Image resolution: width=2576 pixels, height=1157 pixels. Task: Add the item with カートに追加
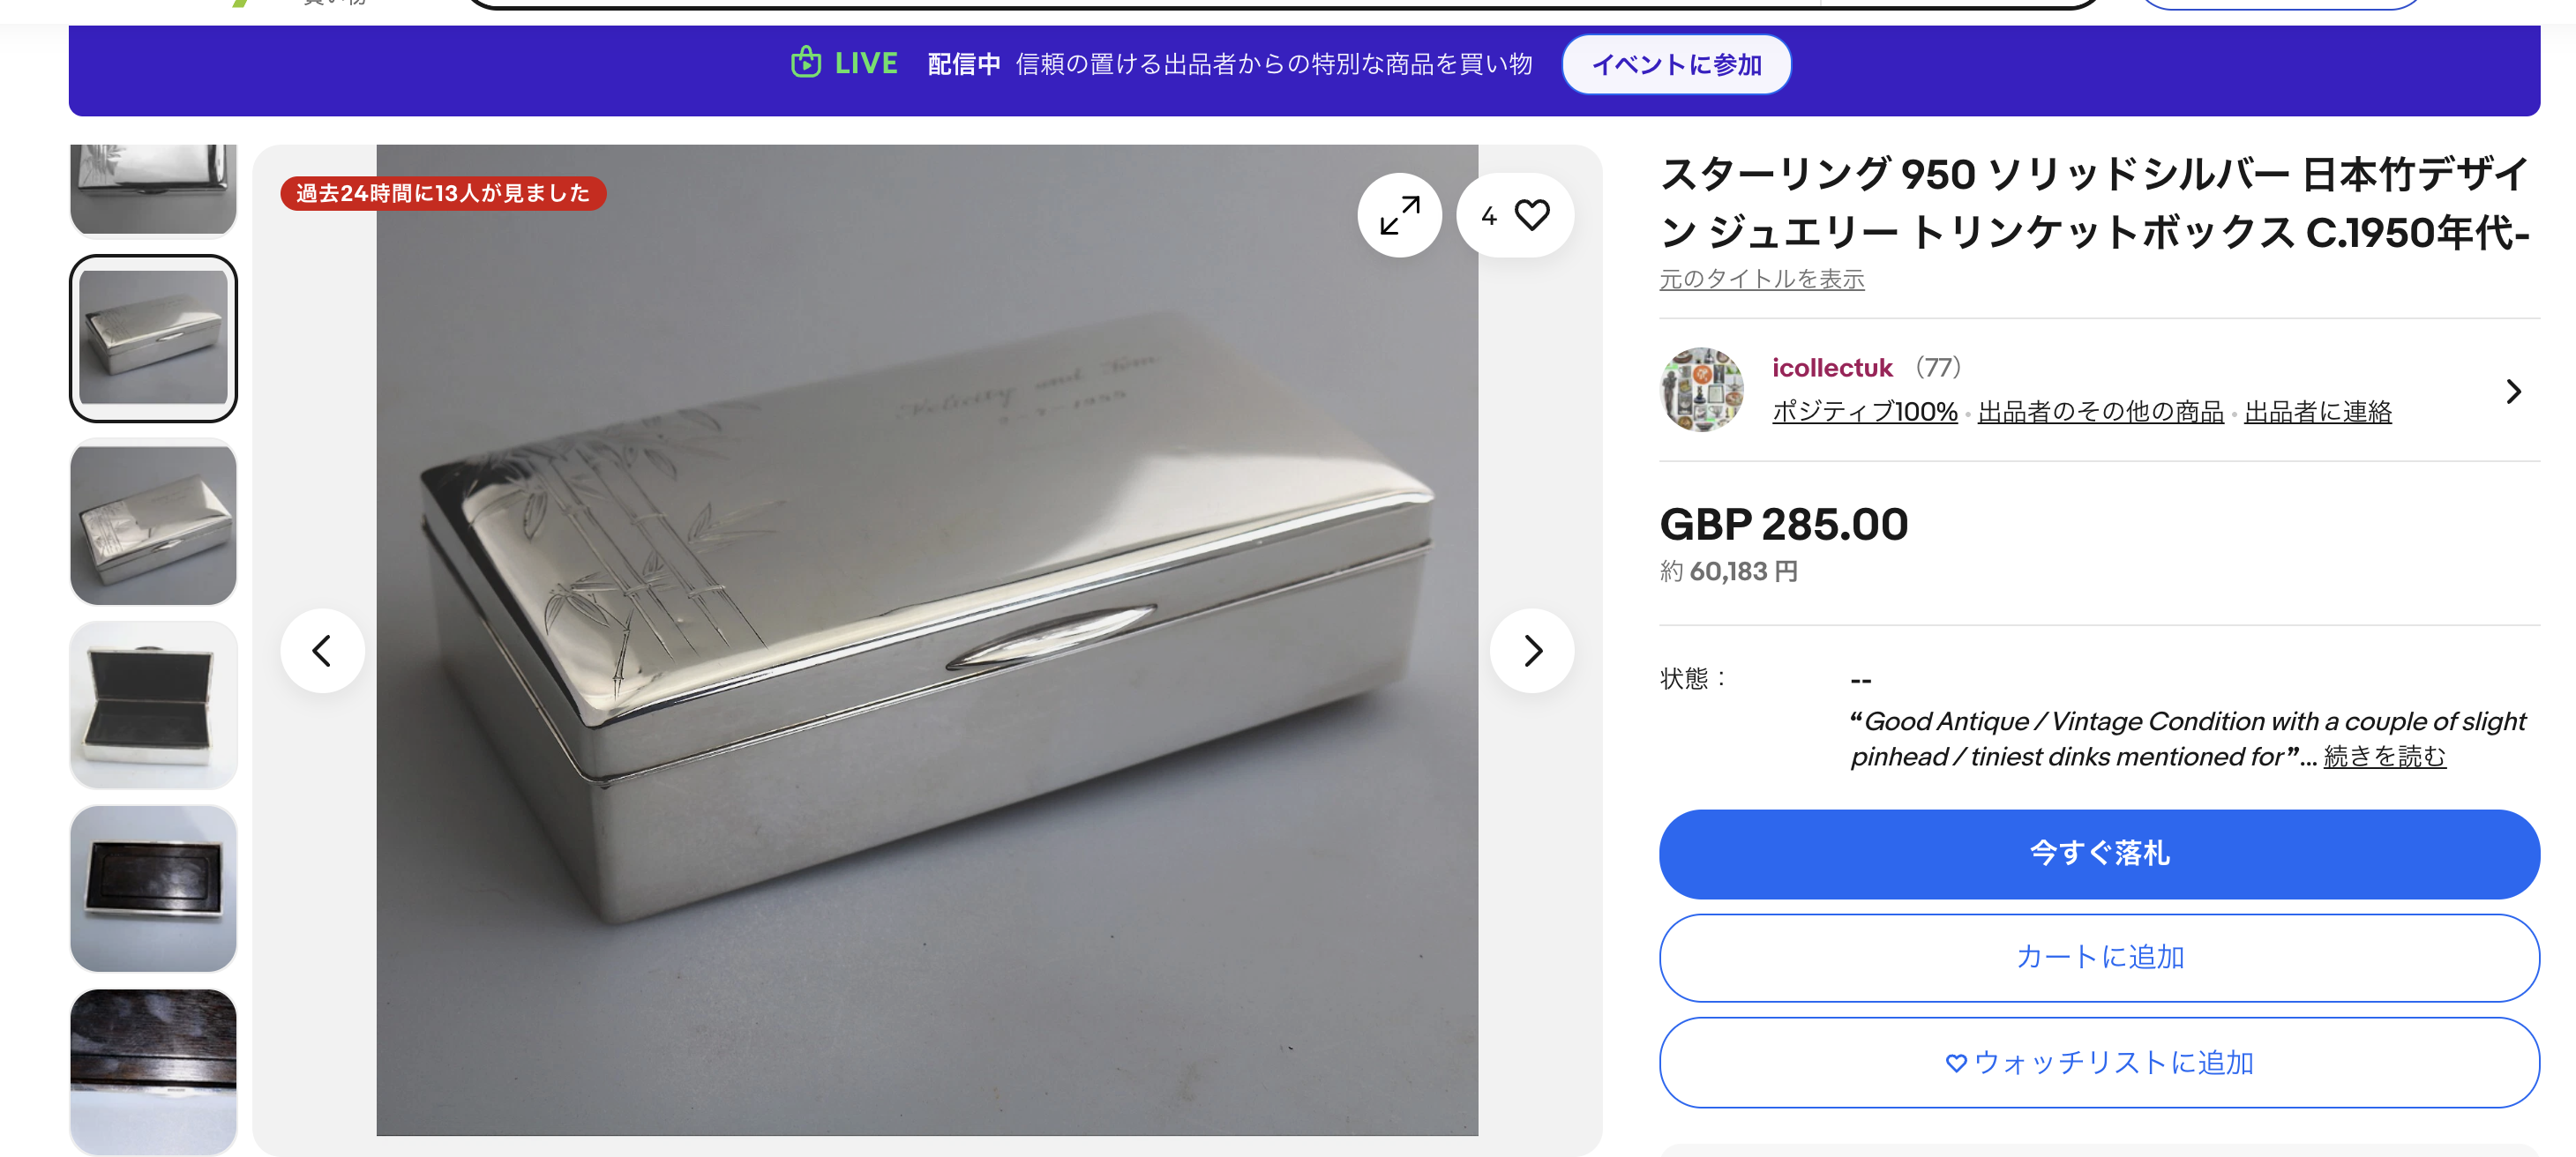point(2099,957)
